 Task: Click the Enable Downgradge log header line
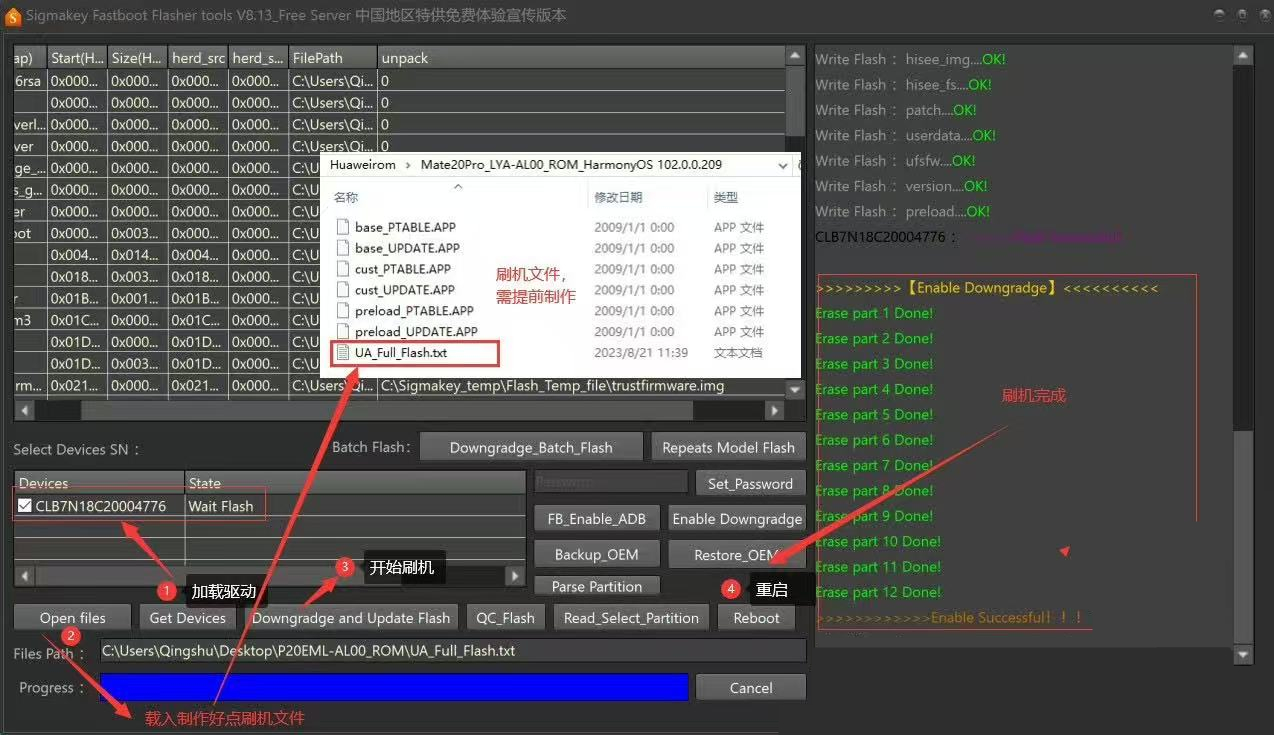987,288
